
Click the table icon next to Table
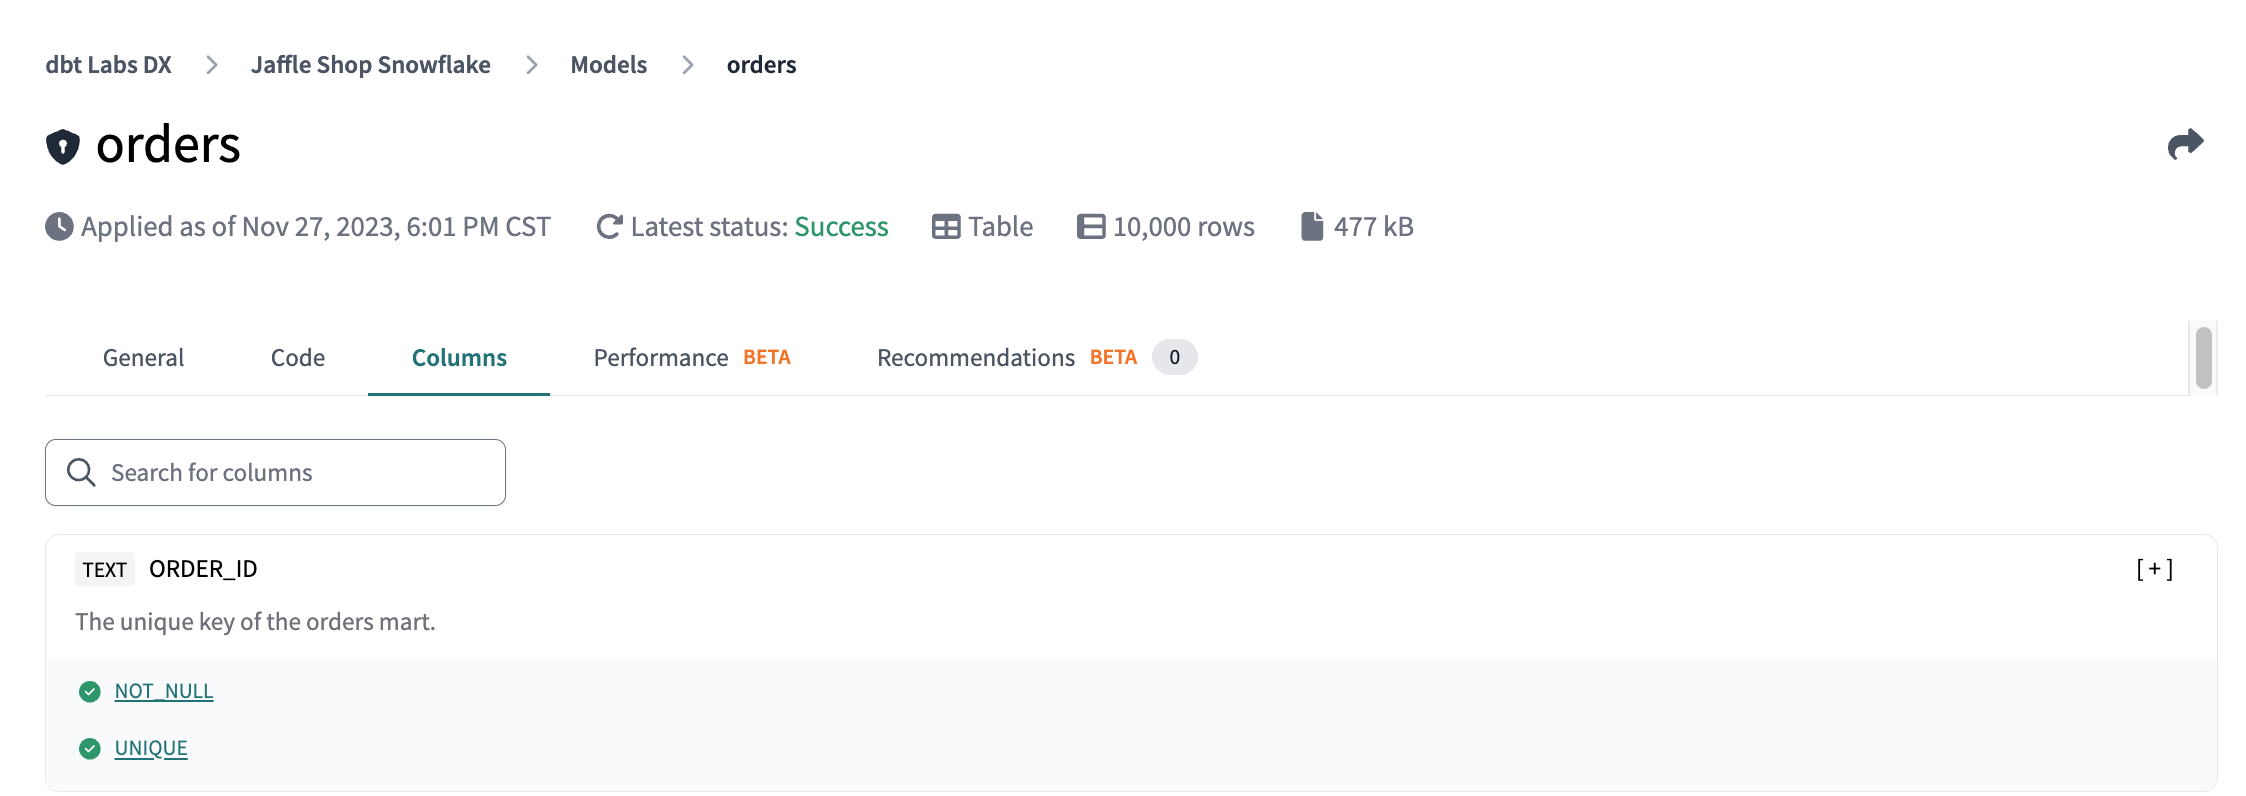pyautogui.click(x=945, y=227)
